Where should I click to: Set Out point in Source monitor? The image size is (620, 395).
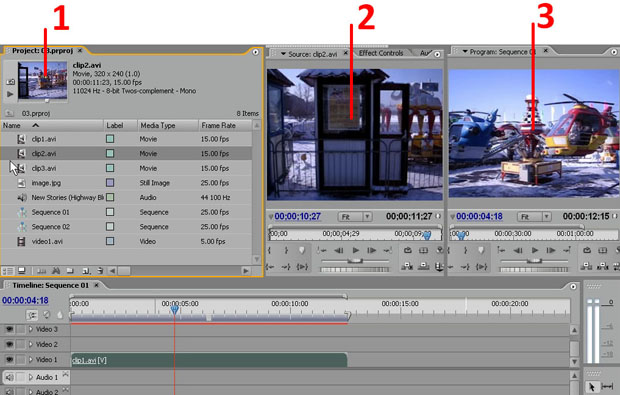pyautogui.click(x=286, y=250)
